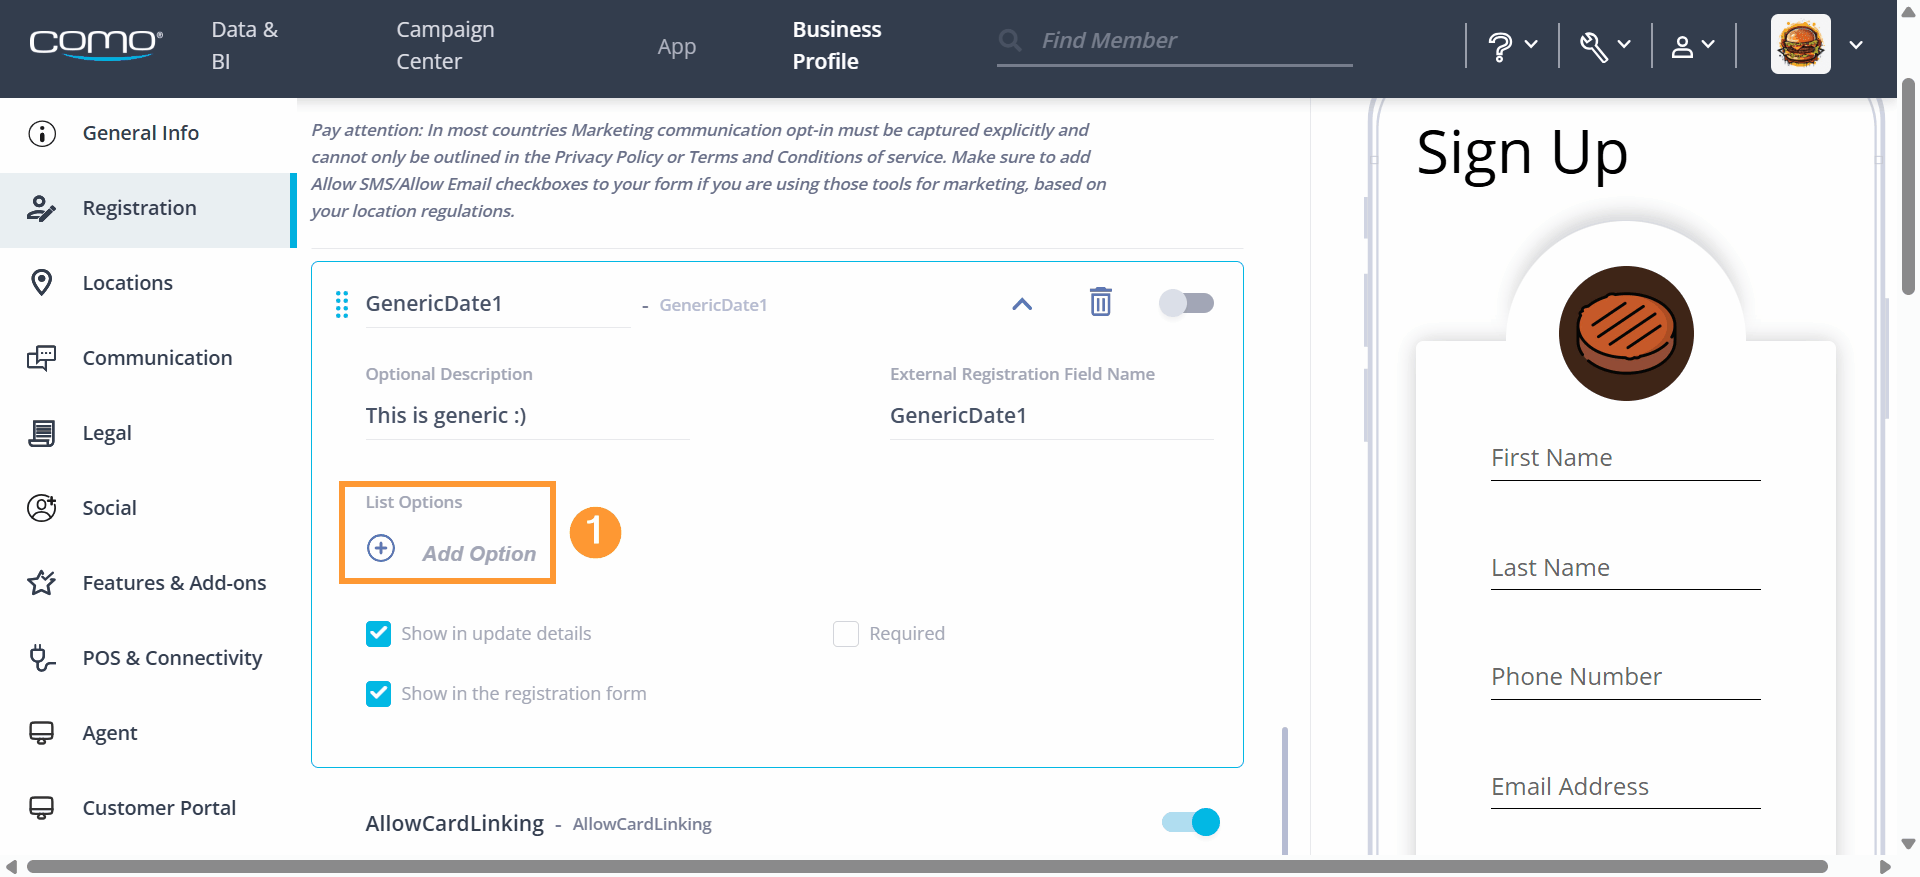This screenshot has width=1920, height=877.
Task: Toggle the GenericDate1 field switch on
Action: click(x=1186, y=303)
